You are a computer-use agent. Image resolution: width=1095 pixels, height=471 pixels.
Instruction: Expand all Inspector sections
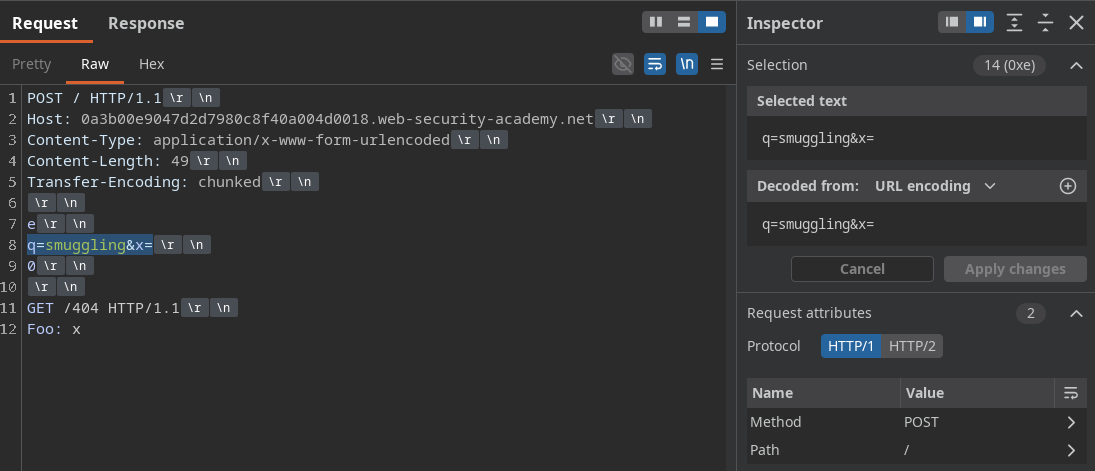[x=1014, y=22]
